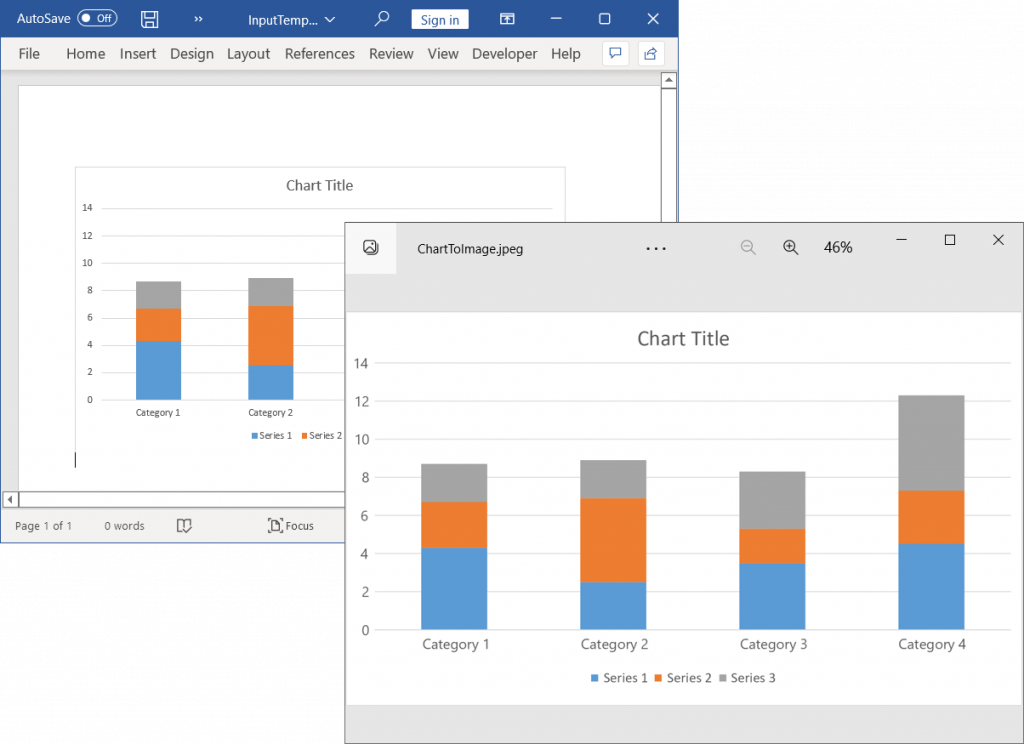1024x744 pixels.
Task: Click the Share icon next to Comments
Action: [x=651, y=53]
